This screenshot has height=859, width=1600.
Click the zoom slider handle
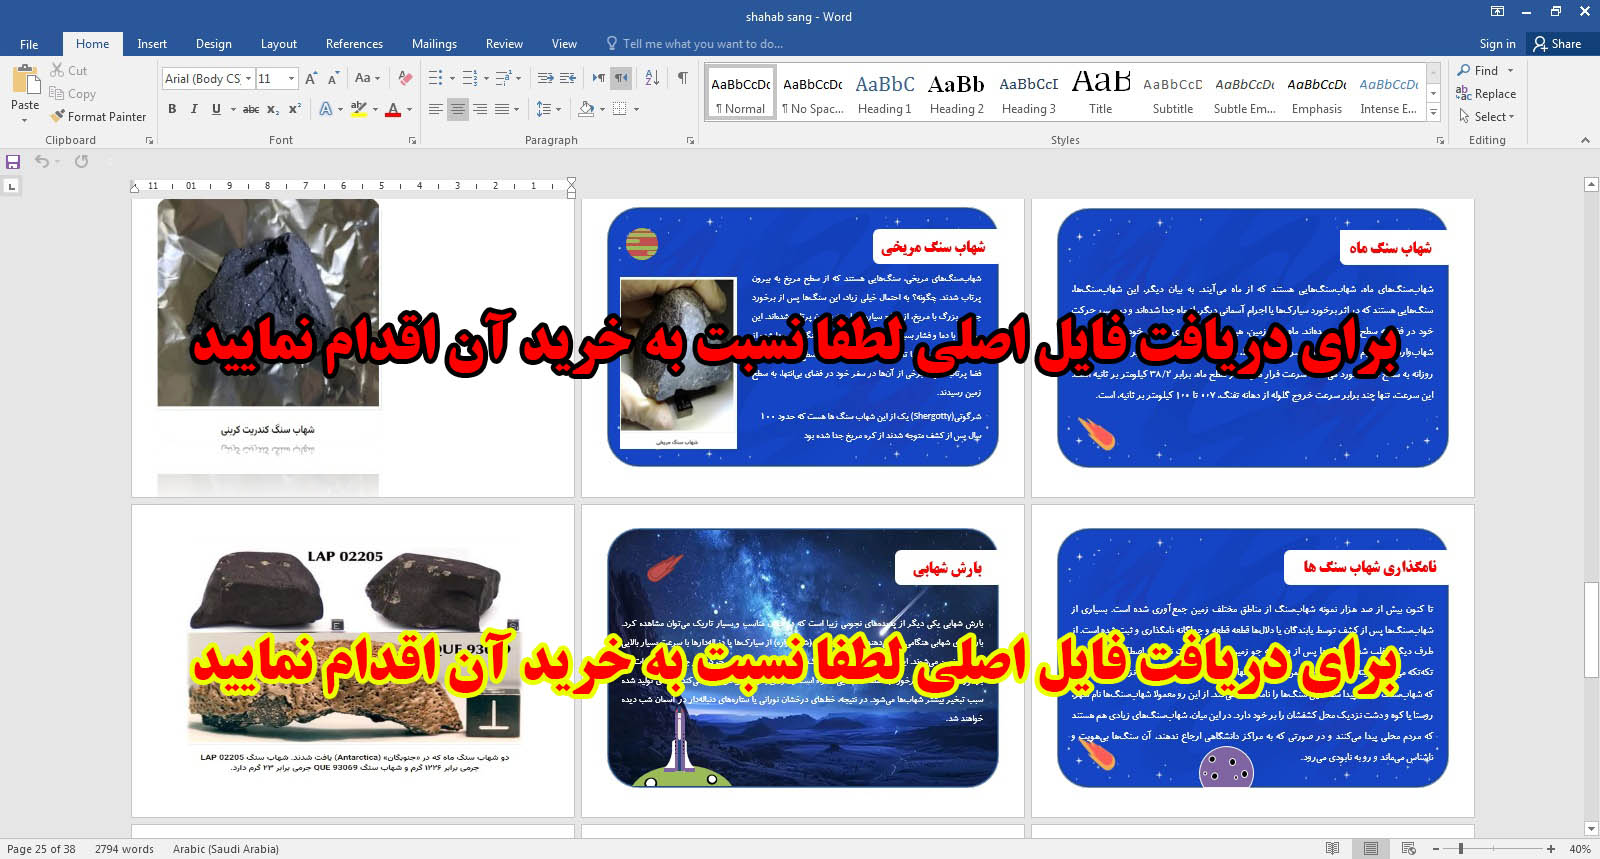point(1461,849)
